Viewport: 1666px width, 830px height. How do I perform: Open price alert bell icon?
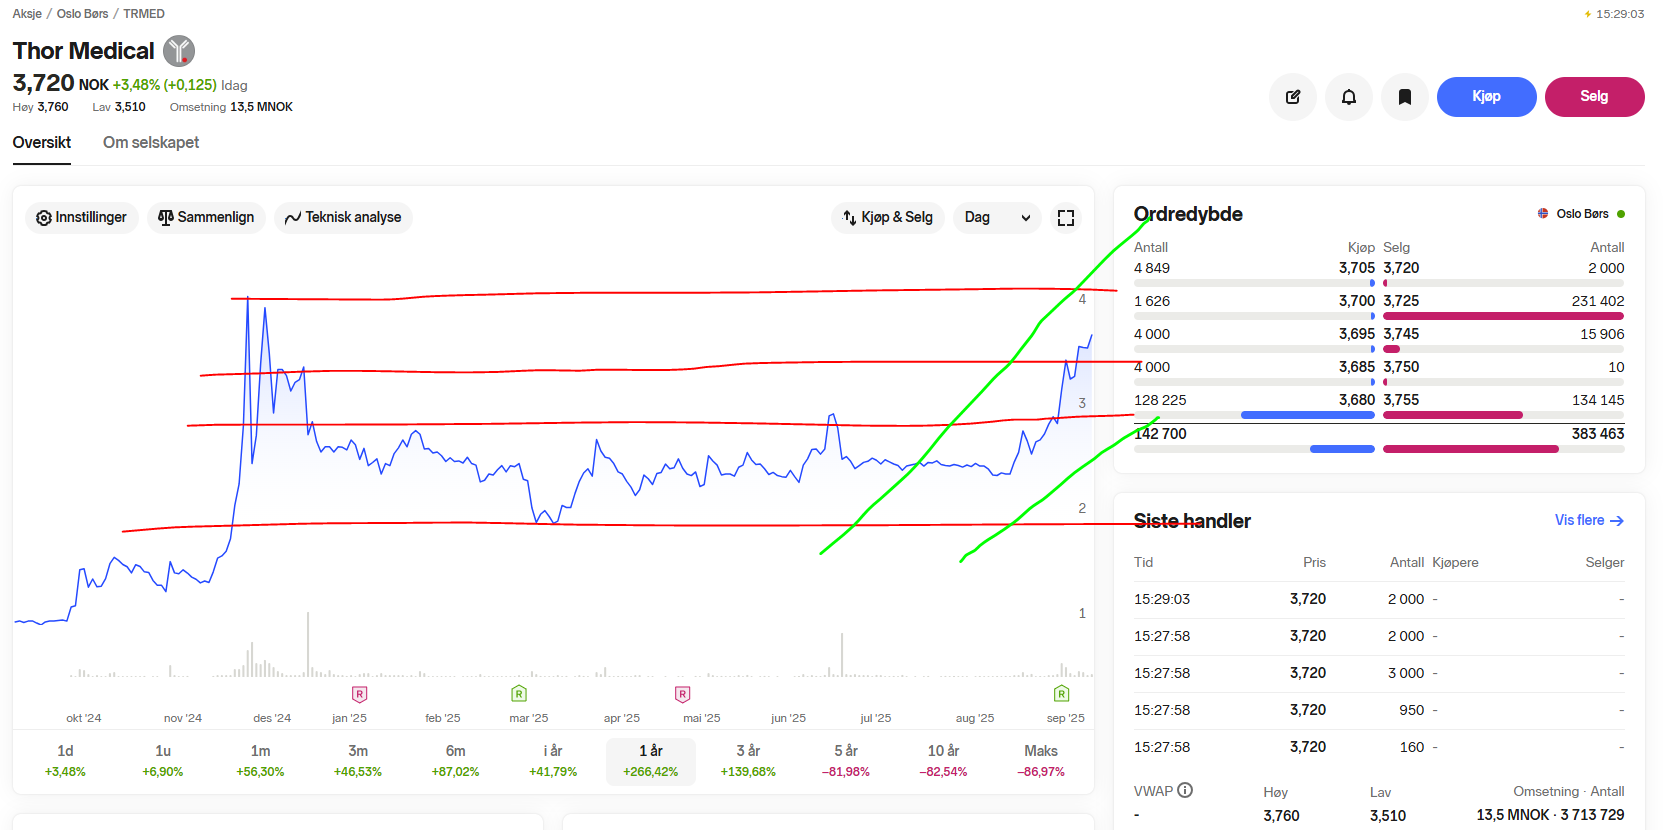(1348, 97)
